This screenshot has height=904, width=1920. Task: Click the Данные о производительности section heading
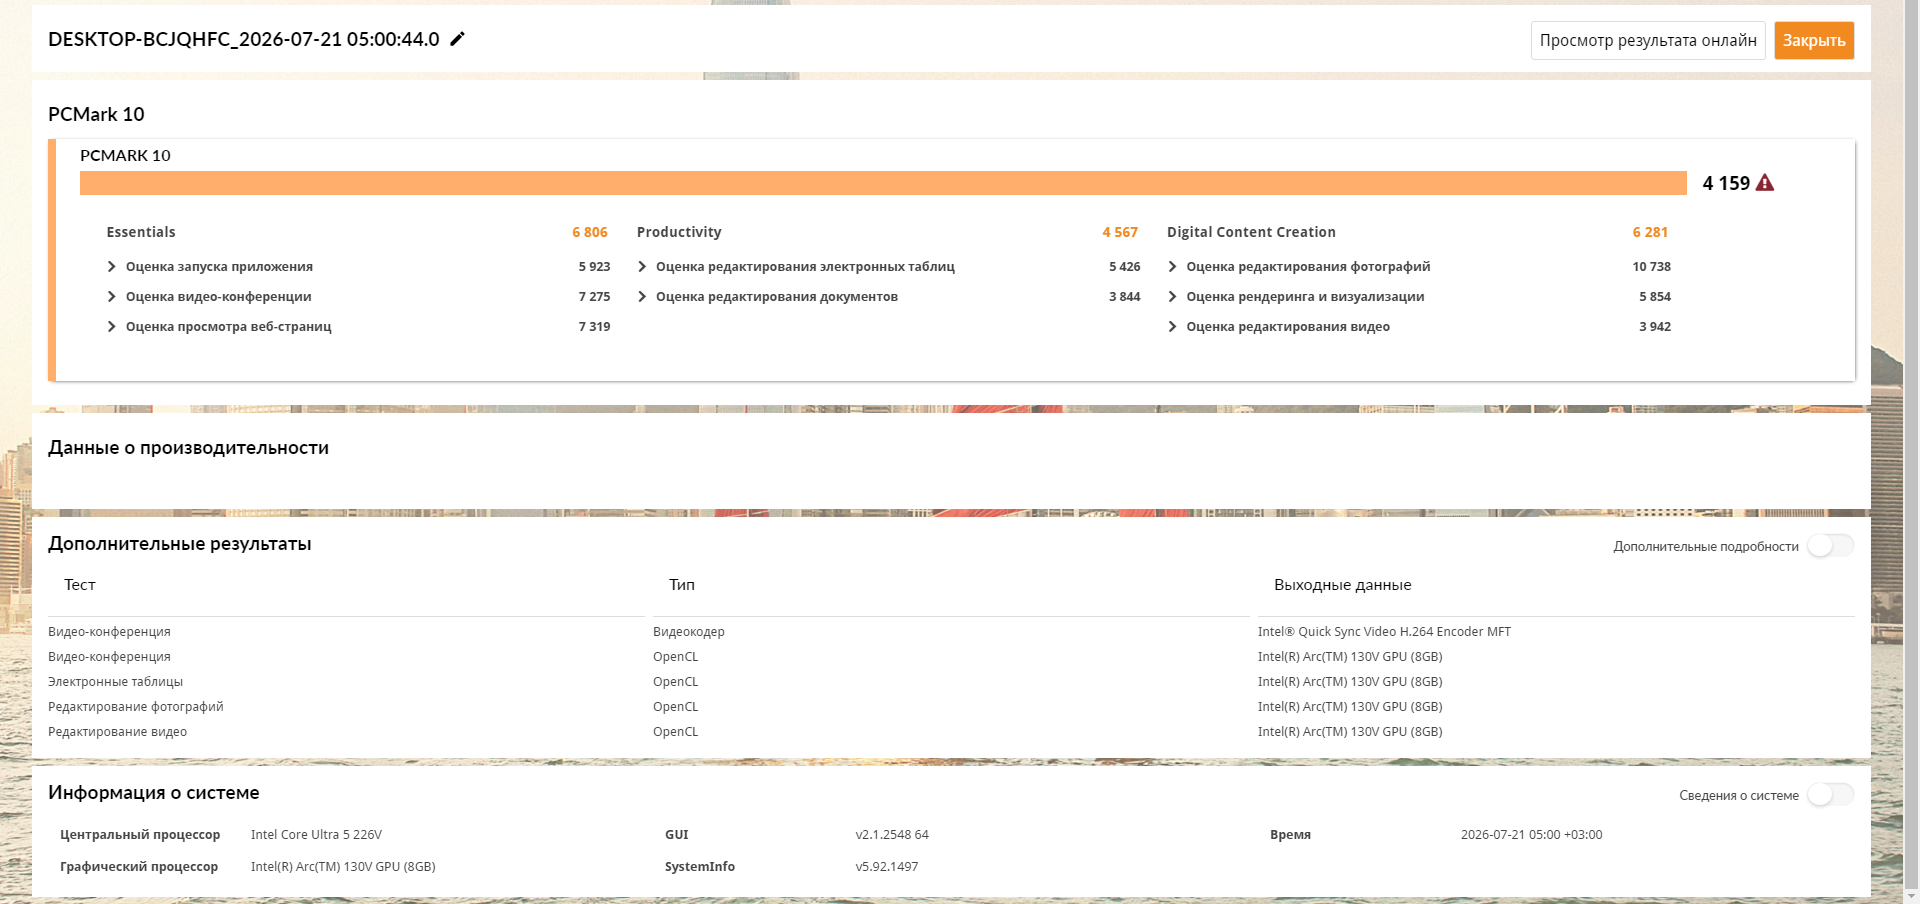pyautogui.click(x=188, y=448)
